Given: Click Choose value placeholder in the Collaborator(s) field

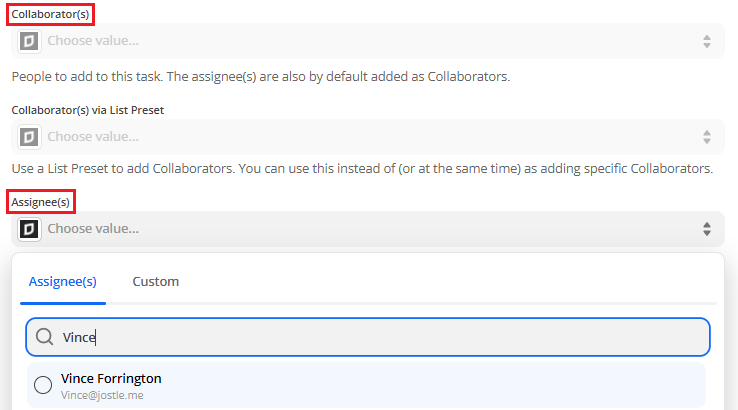Looking at the screenshot, I should point(93,41).
